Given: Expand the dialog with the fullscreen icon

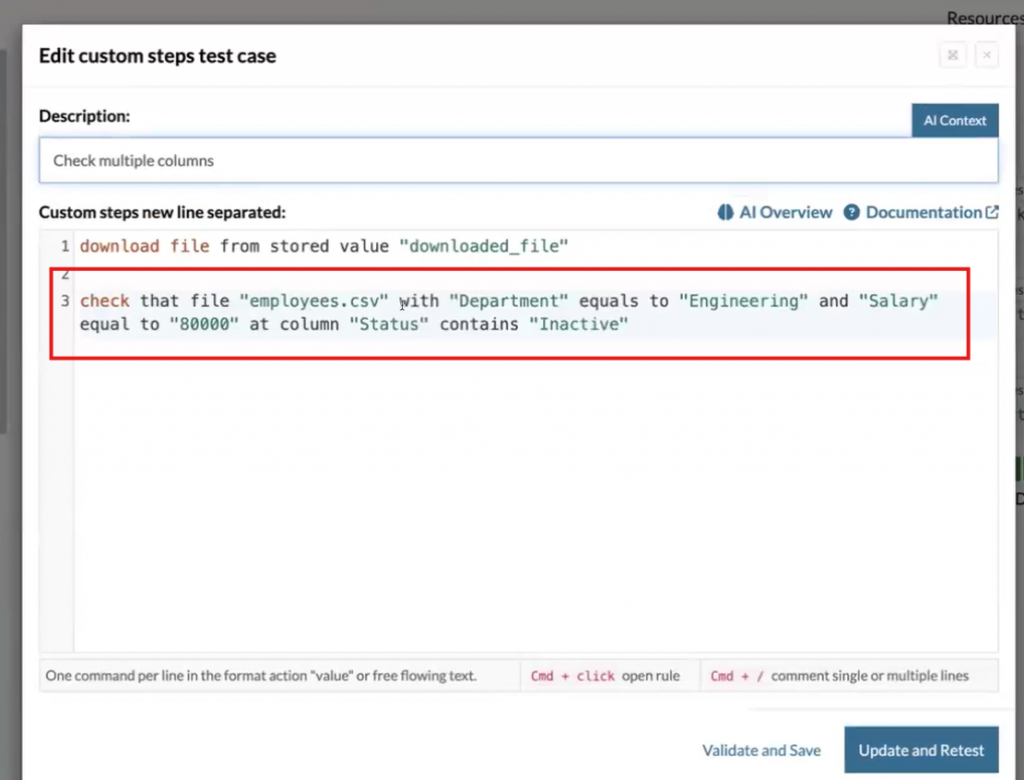Looking at the screenshot, I should [x=952, y=55].
